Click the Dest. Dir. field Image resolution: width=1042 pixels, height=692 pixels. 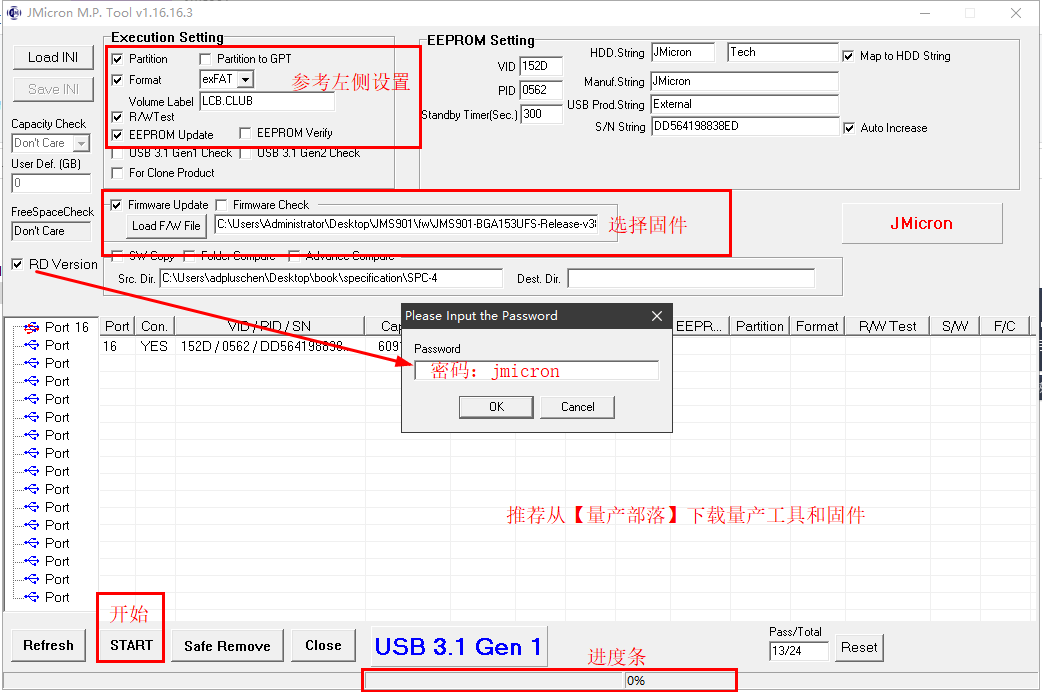[x=691, y=279]
